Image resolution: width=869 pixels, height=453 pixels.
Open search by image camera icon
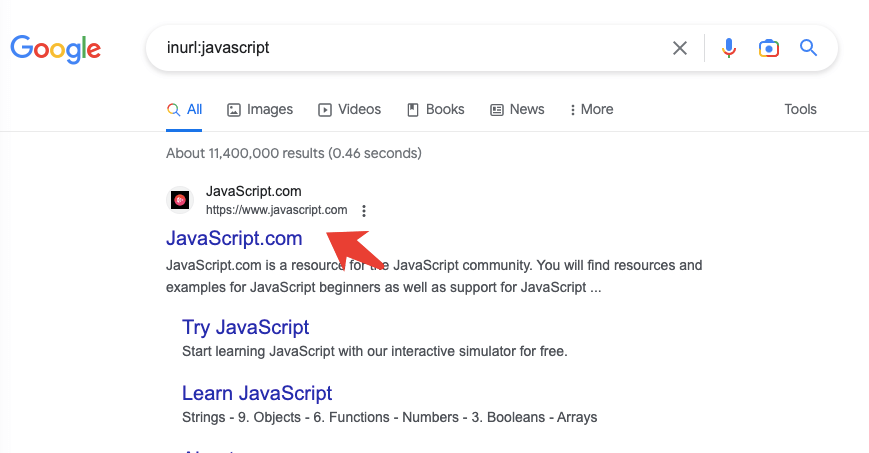point(769,48)
